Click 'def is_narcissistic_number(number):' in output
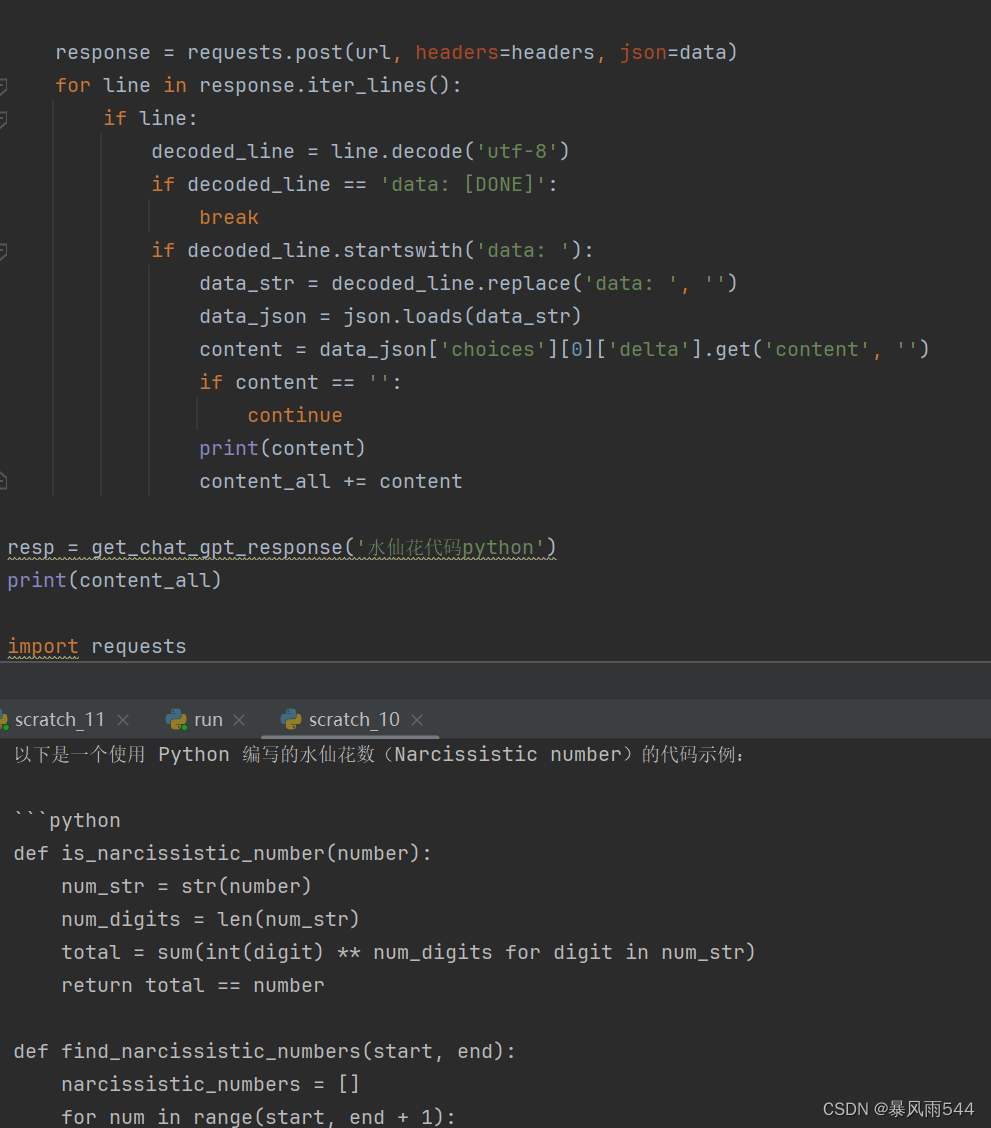 222,853
